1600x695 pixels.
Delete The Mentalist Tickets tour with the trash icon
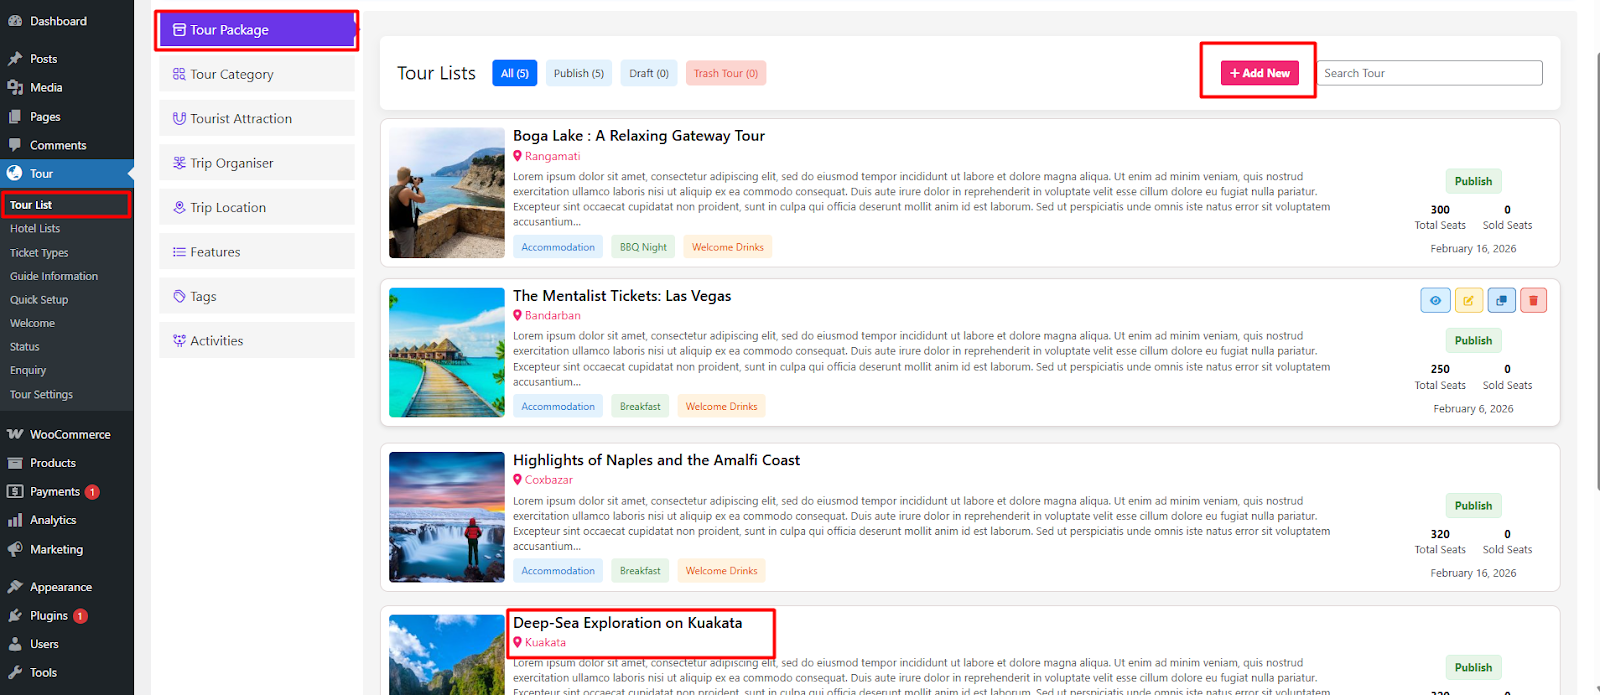[1533, 300]
